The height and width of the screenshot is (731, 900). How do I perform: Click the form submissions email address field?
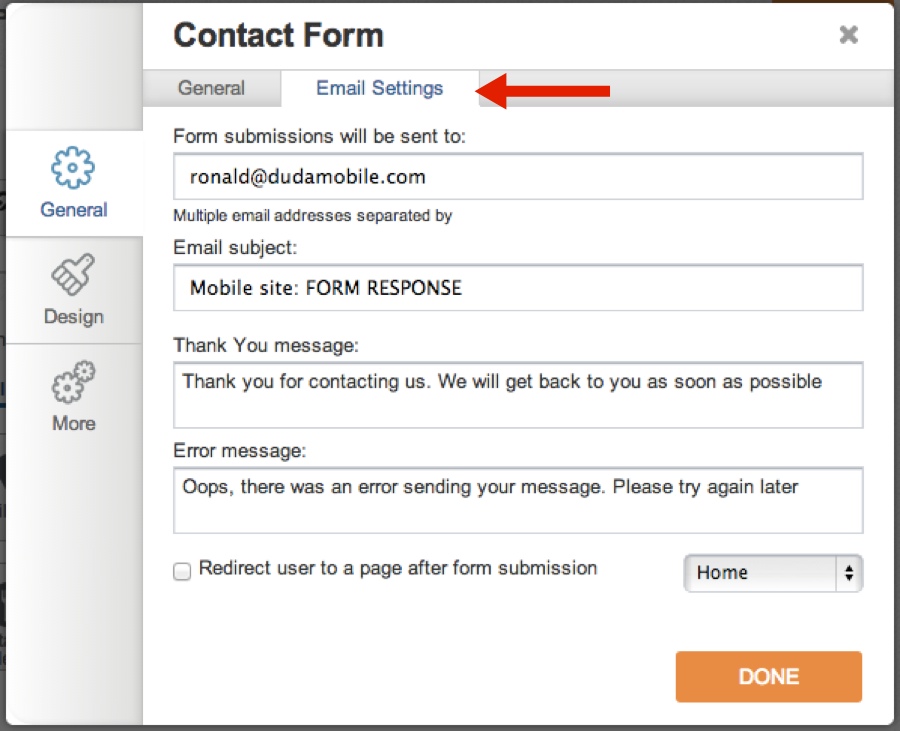(518, 176)
